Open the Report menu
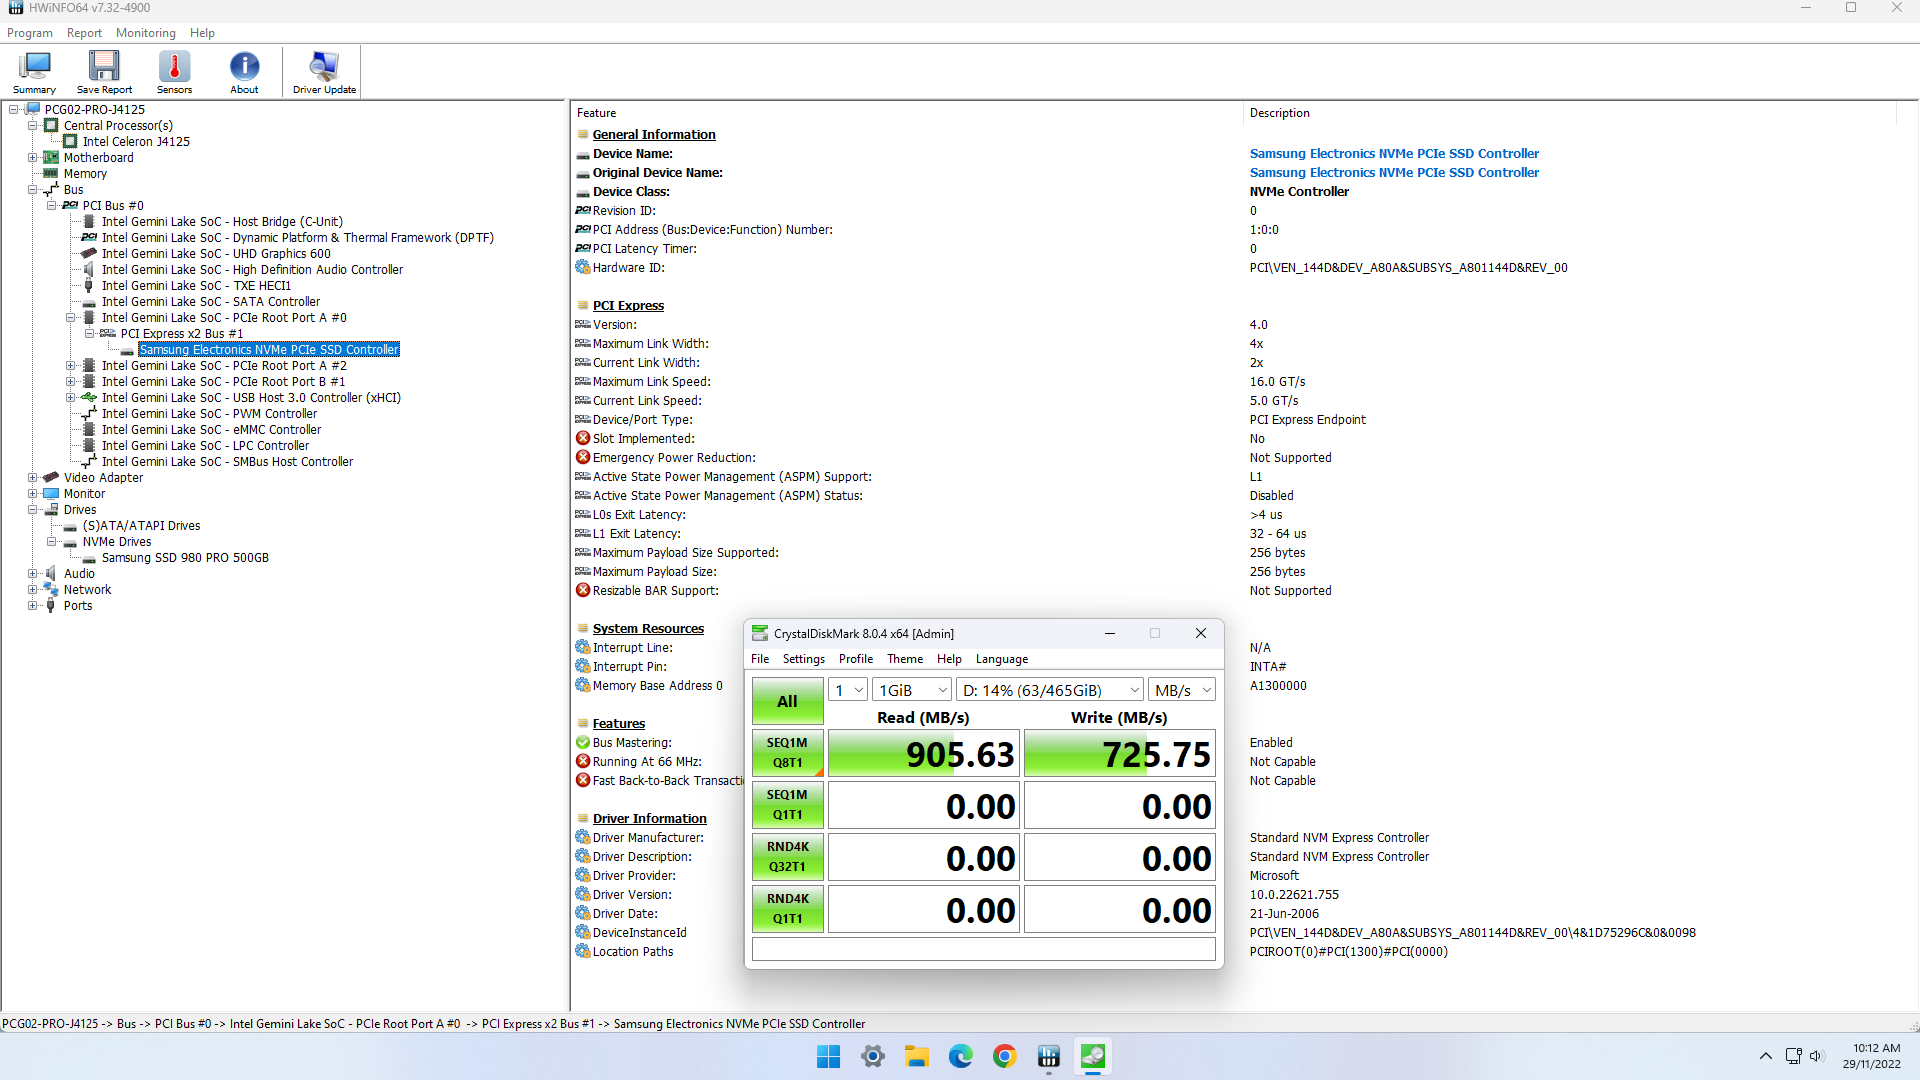The height and width of the screenshot is (1080, 1920). (x=84, y=33)
